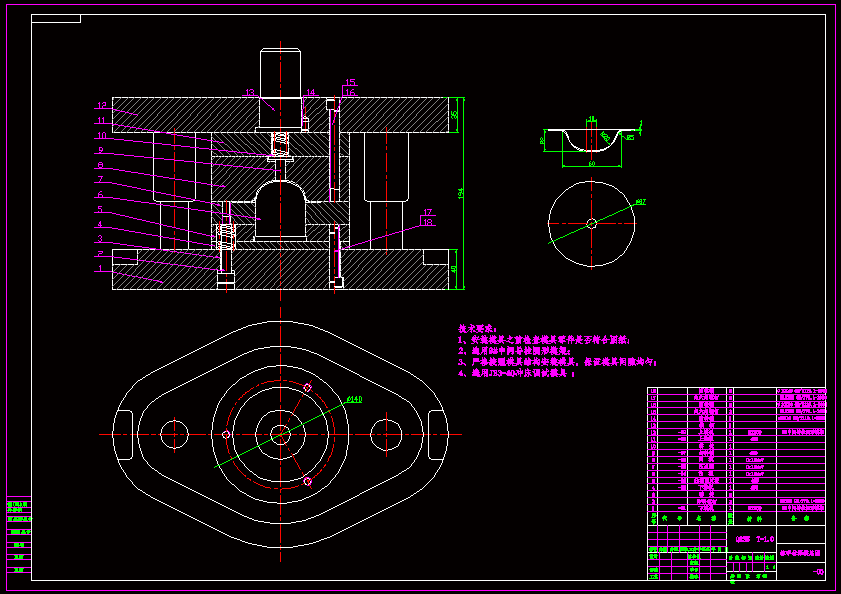This screenshot has height=594, width=841.
Task: Select technical requirement line 2
Action: point(514,351)
